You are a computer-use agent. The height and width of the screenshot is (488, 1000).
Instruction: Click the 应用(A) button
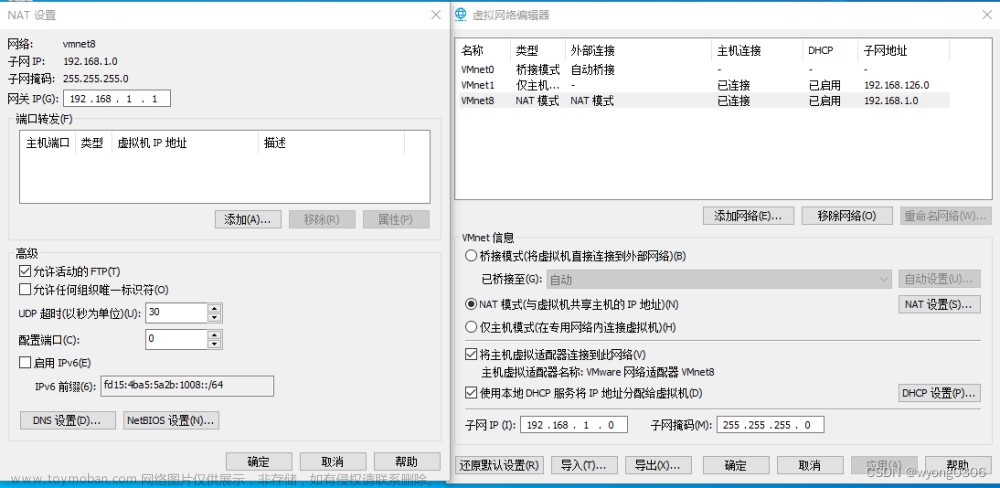click(x=884, y=465)
